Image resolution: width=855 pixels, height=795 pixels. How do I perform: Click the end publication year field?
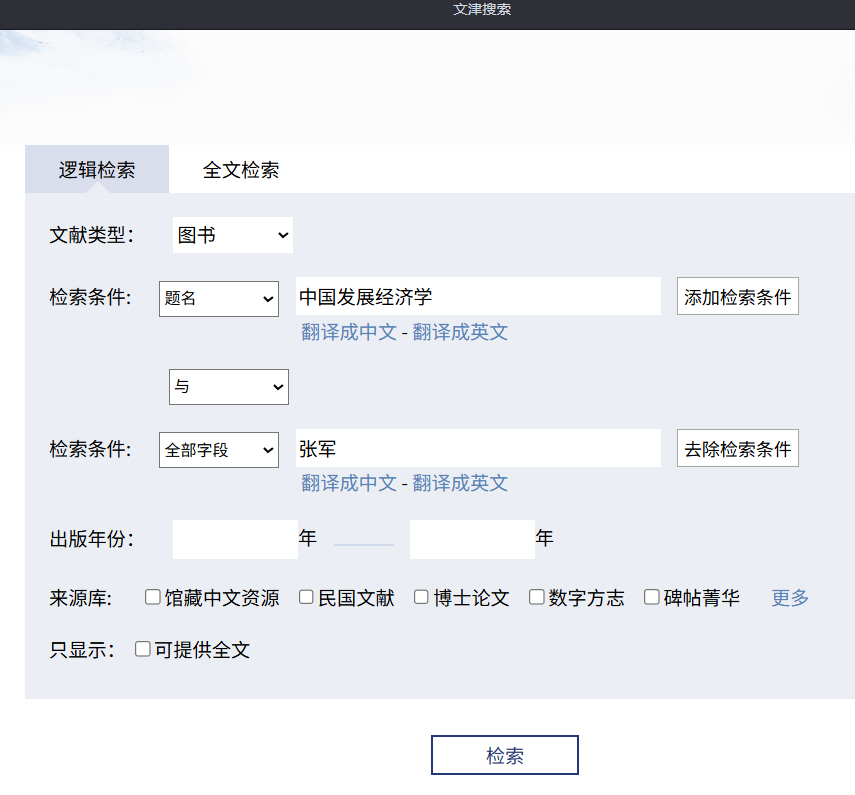click(472, 539)
